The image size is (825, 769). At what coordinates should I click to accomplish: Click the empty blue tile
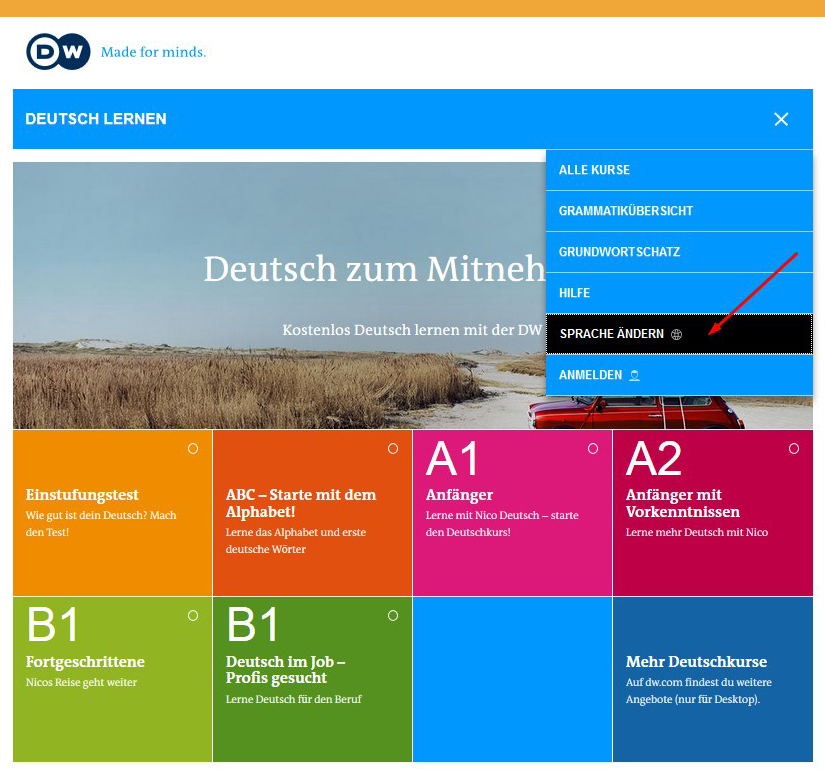pos(512,679)
